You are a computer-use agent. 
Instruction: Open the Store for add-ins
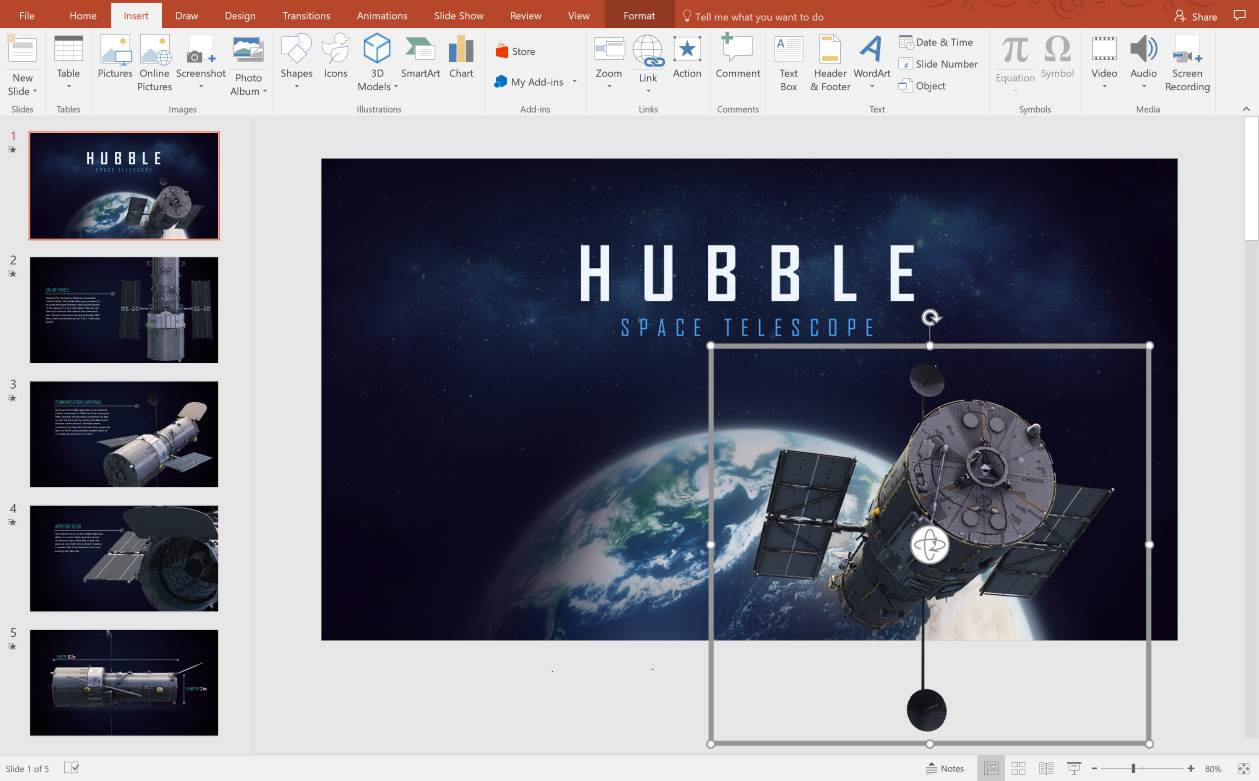(525, 50)
